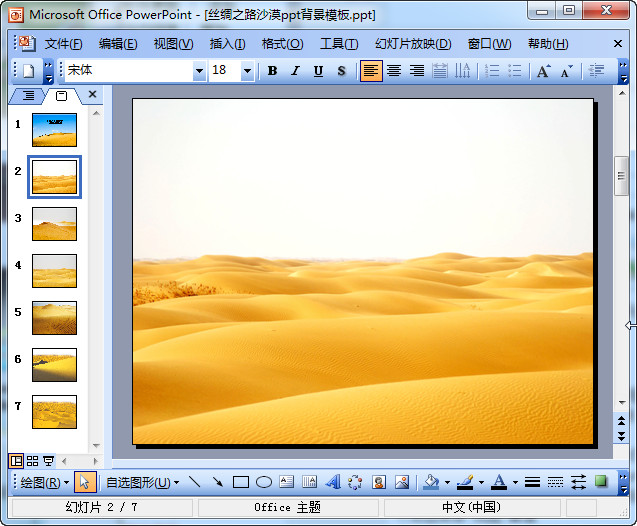This screenshot has height=526, width=637.
Task: Open the 编辑(E) menu
Action: pos(118,43)
